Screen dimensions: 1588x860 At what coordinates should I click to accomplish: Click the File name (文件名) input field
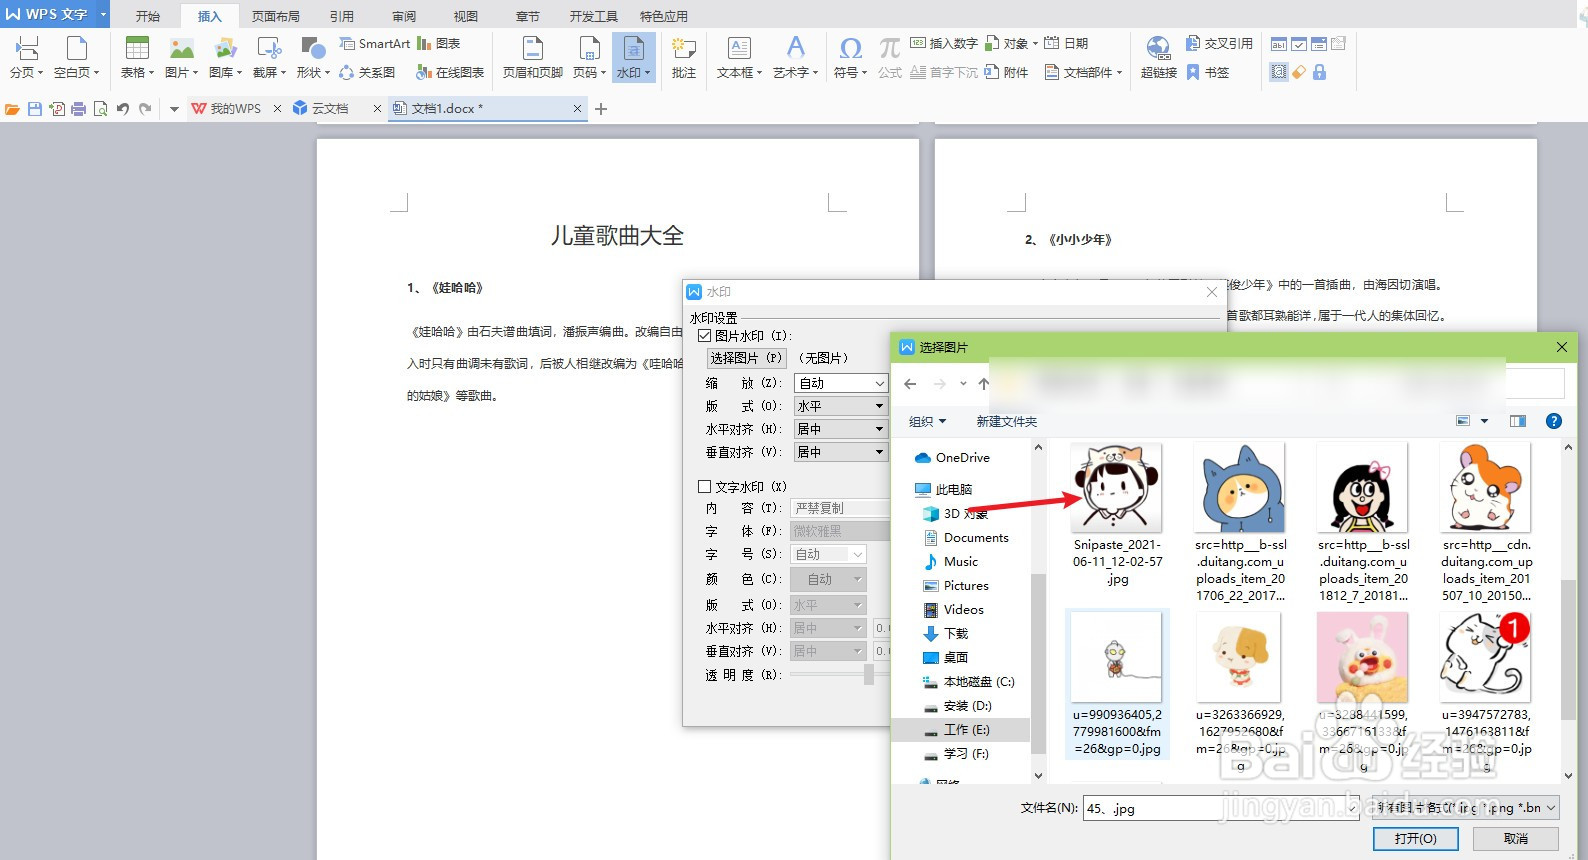[1213, 807]
